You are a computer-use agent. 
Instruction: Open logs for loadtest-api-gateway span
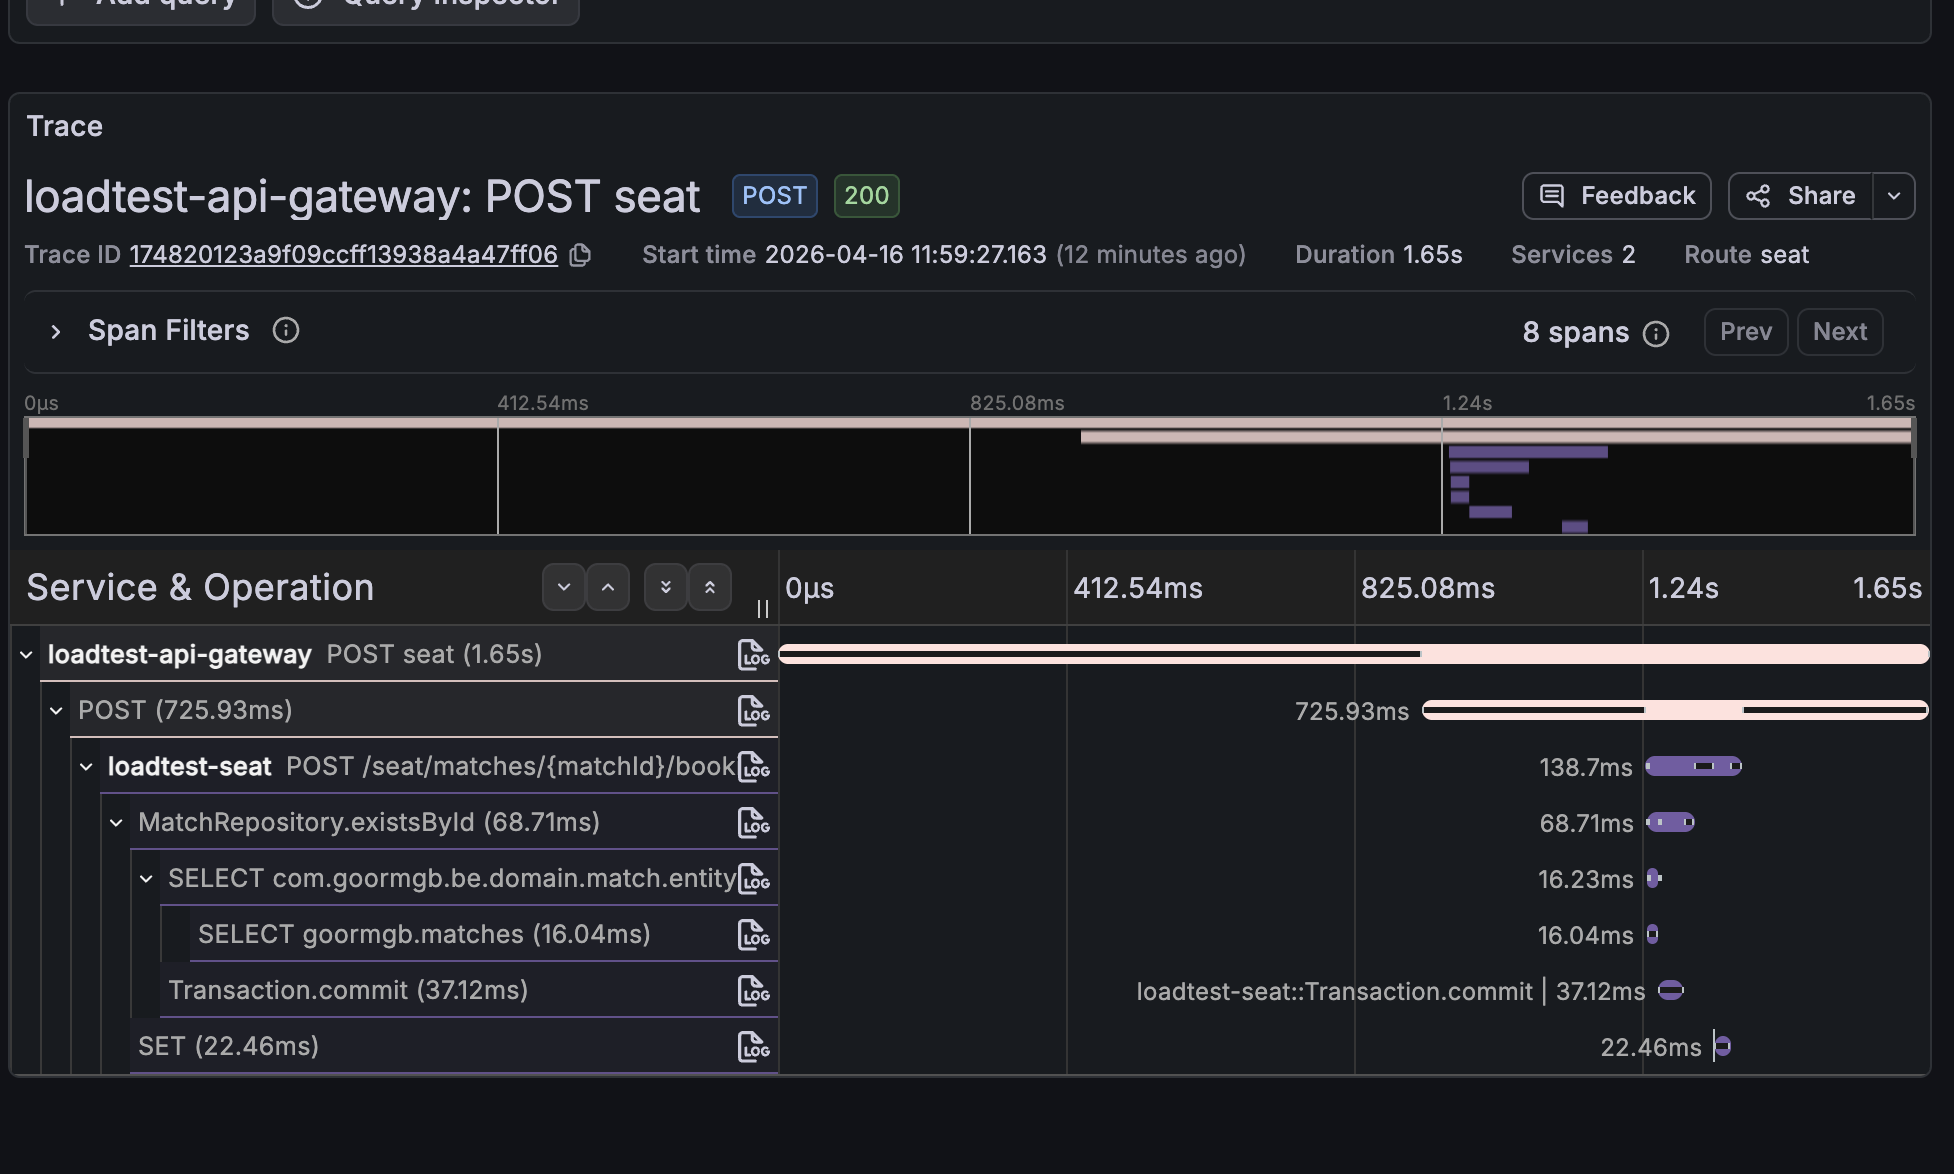(x=753, y=654)
